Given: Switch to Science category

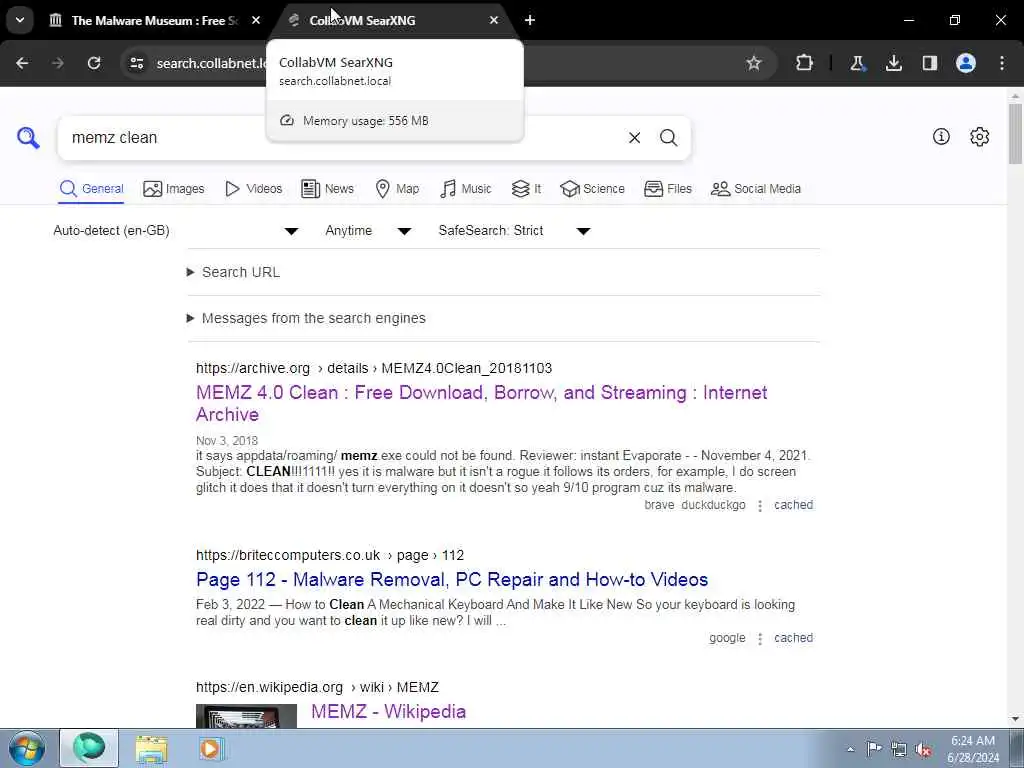Looking at the screenshot, I should (592, 189).
